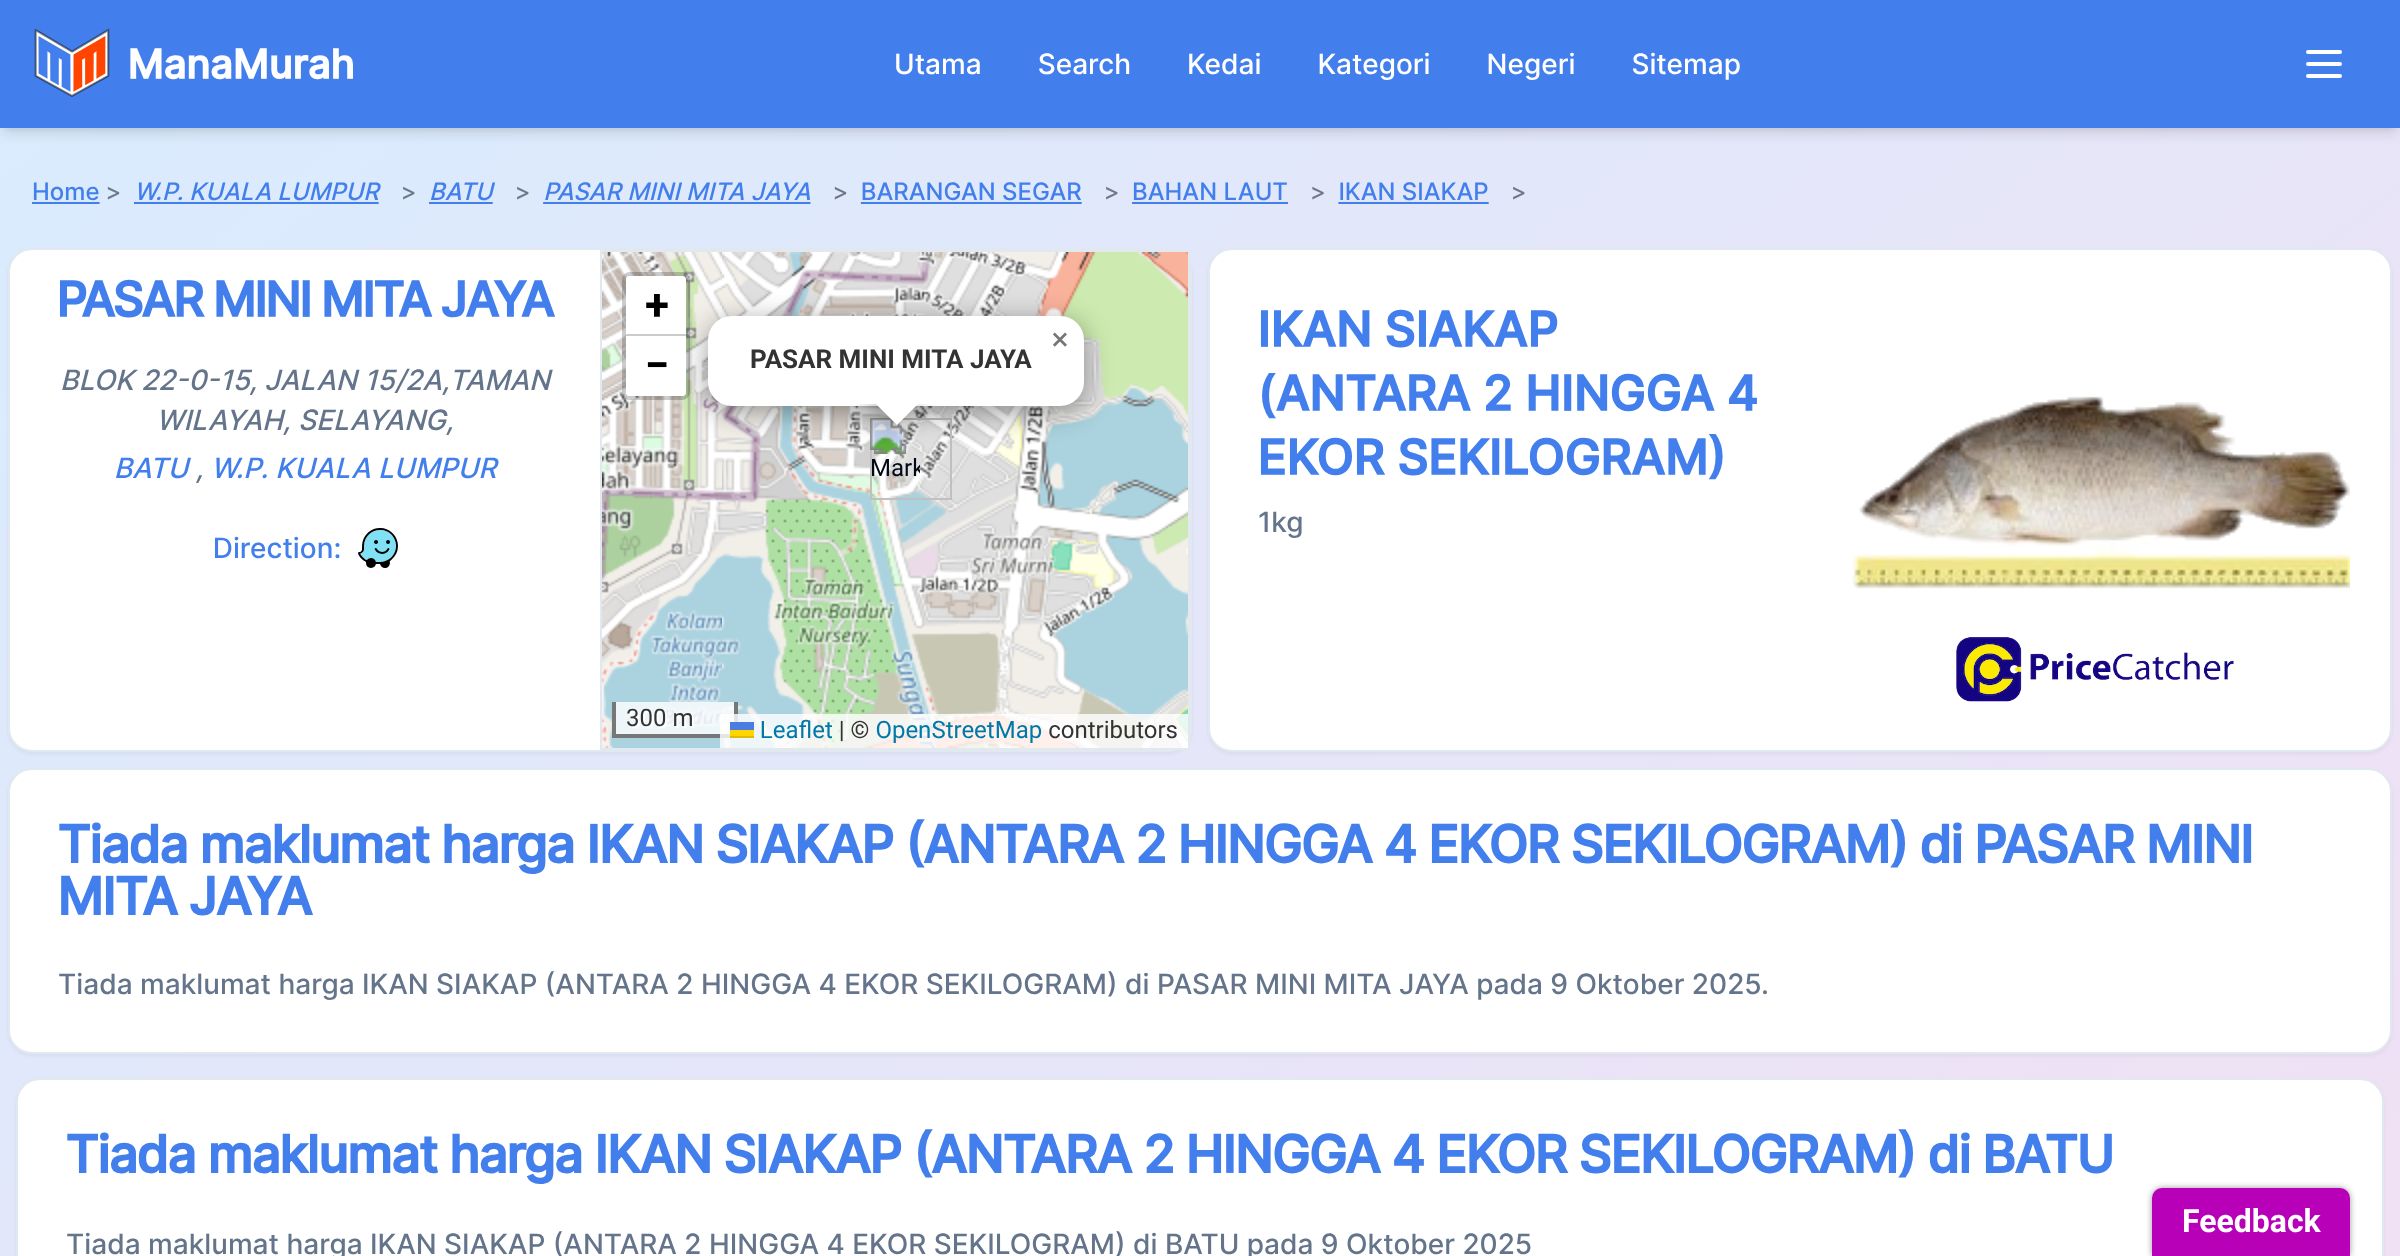
Task: Open the BAHAN LAUT breadcrumb link
Action: pos(1208,191)
